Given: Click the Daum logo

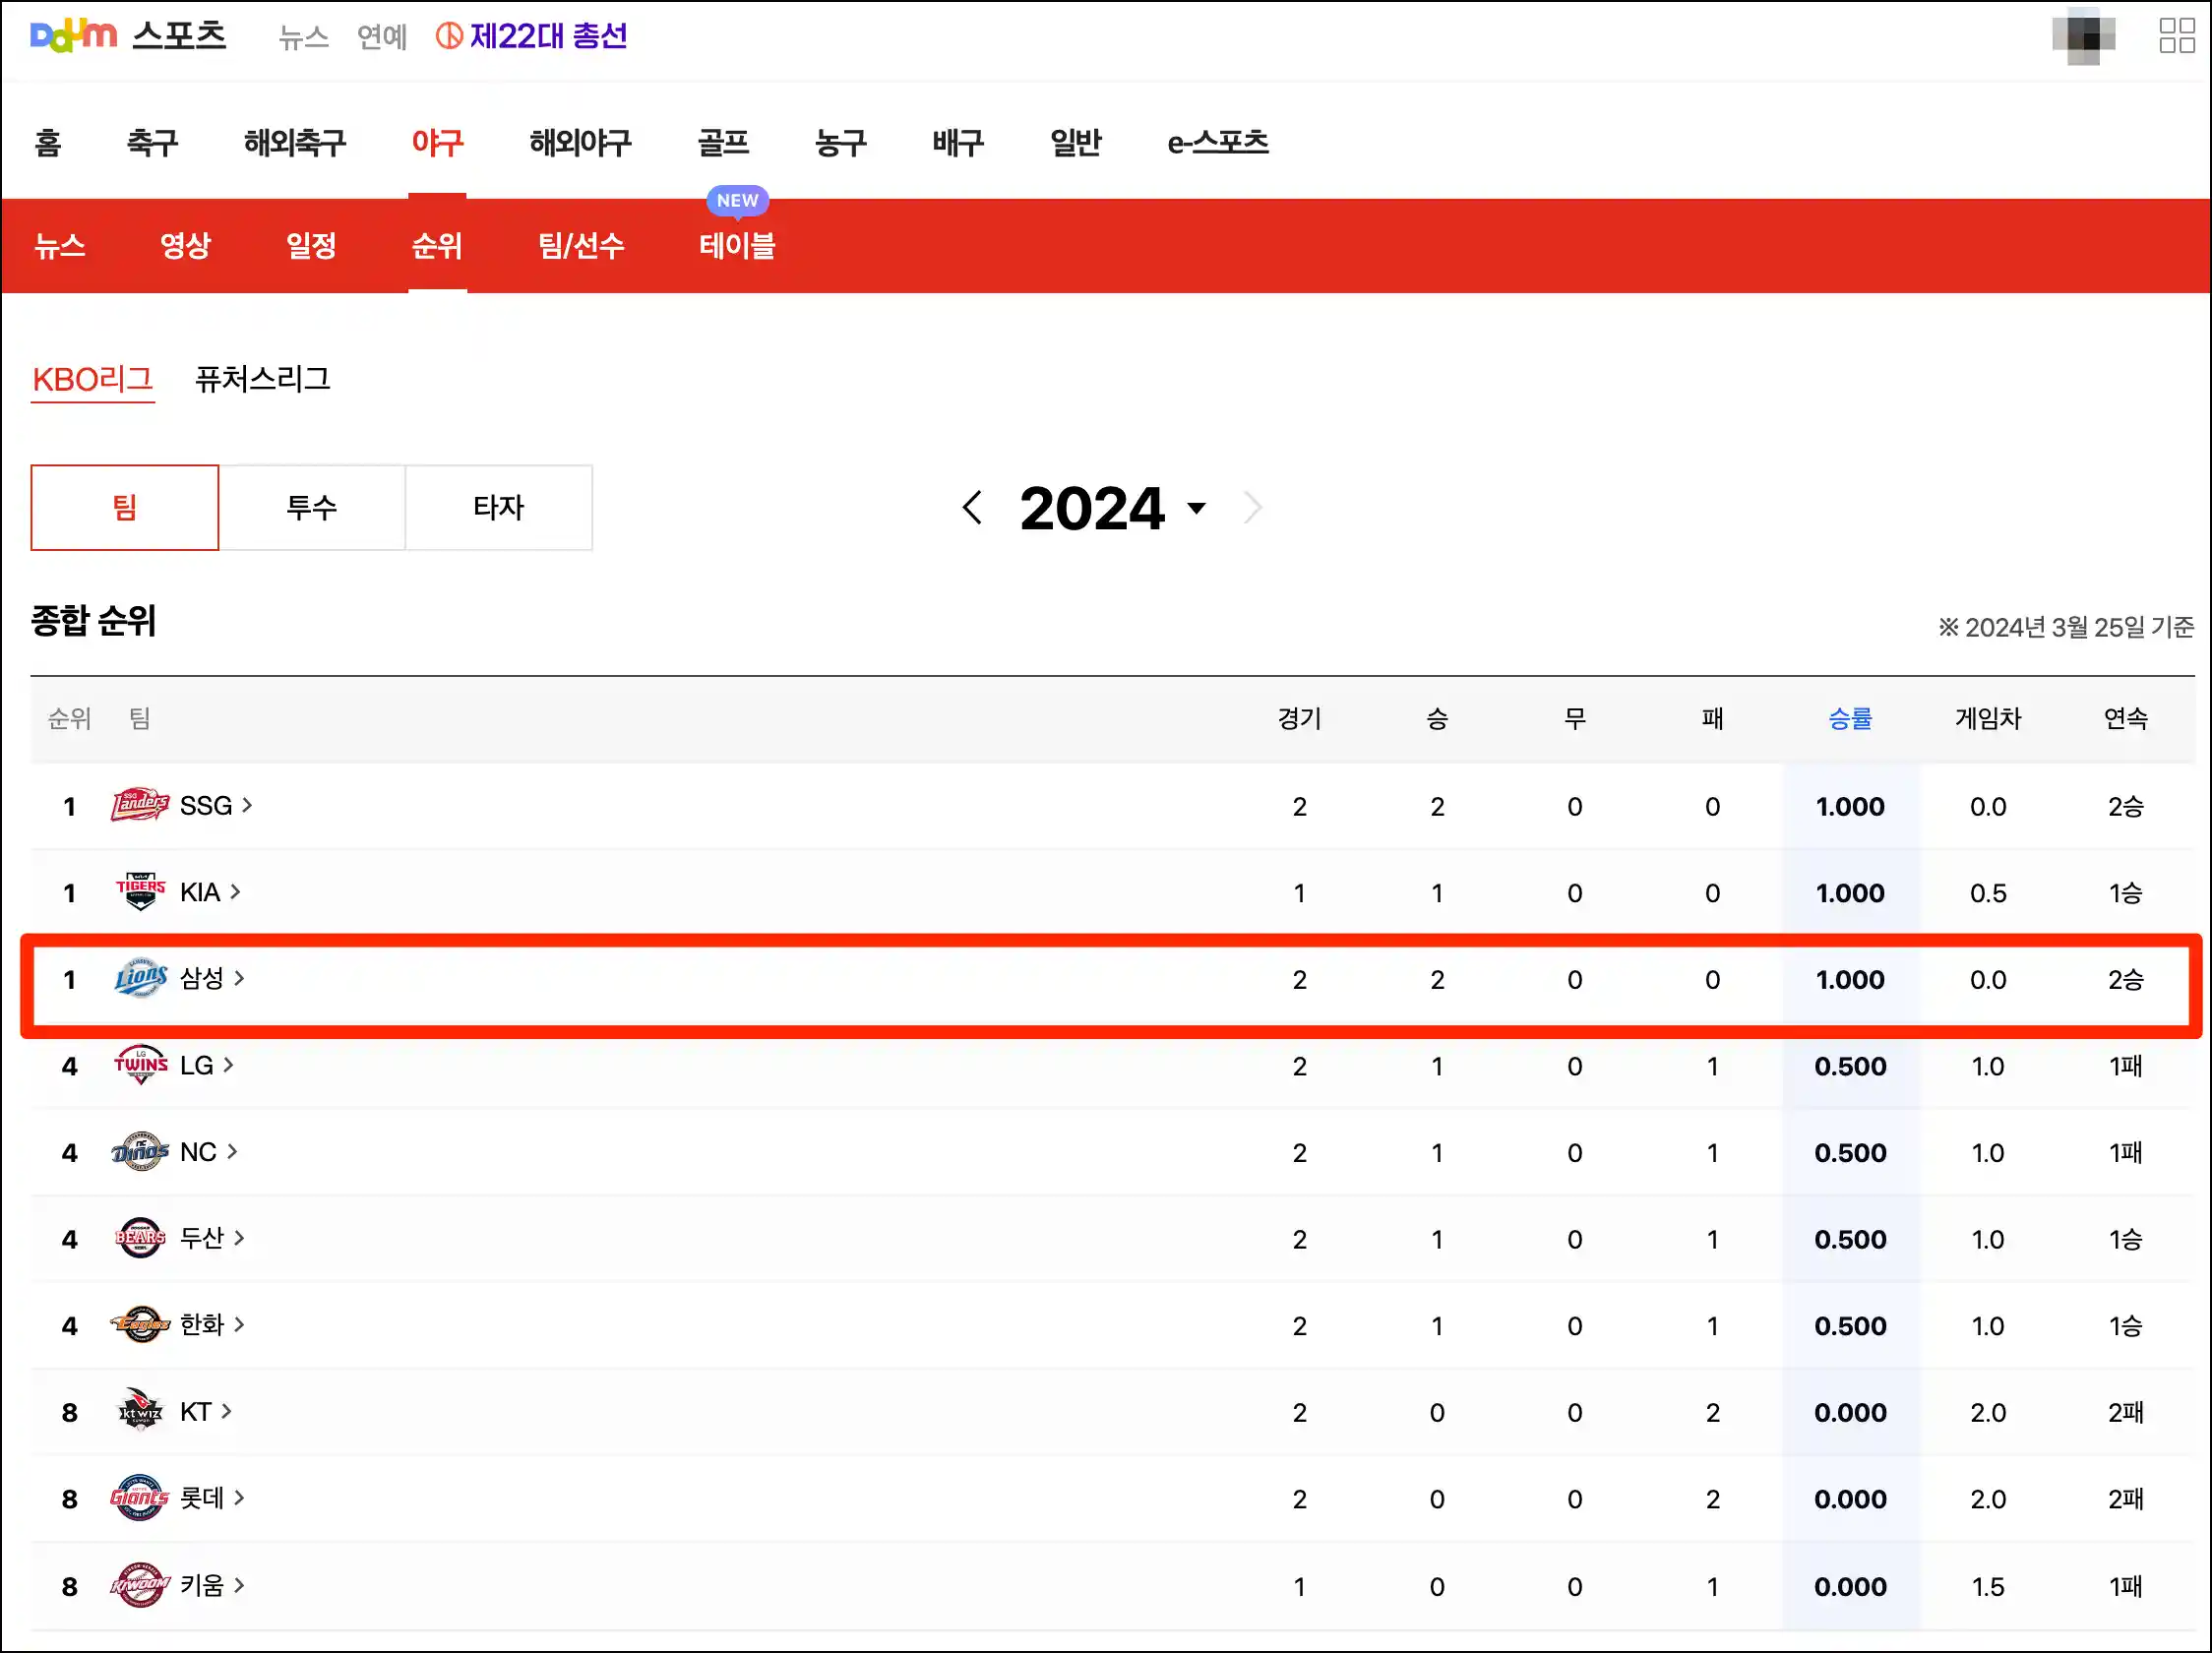Looking at the screenshot, I should pyautogui.click(x=74, y=36).
